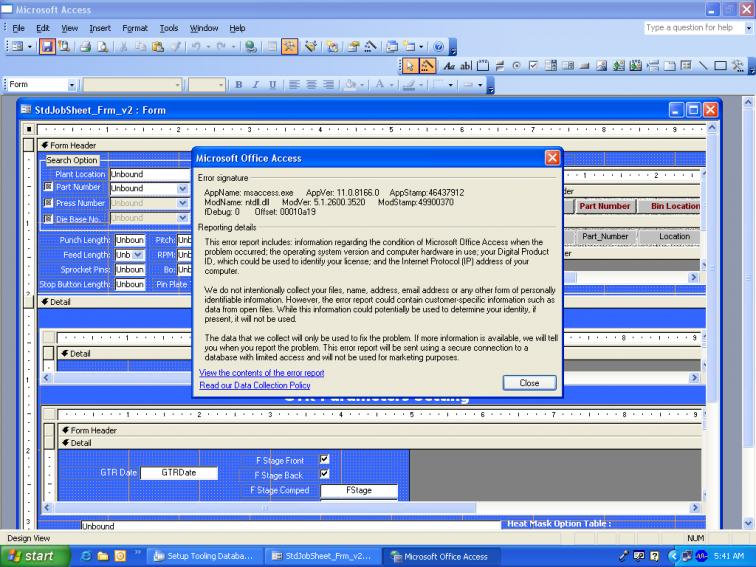Open View the contents of the error report
The height and width of the screenshot is (567, 756).
pos(261,373)
